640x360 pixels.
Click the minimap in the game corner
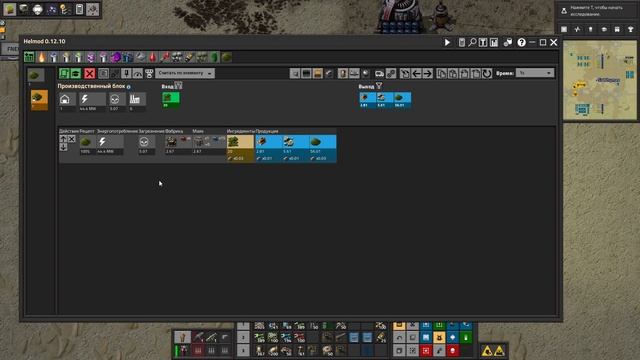tap(600, 80)
